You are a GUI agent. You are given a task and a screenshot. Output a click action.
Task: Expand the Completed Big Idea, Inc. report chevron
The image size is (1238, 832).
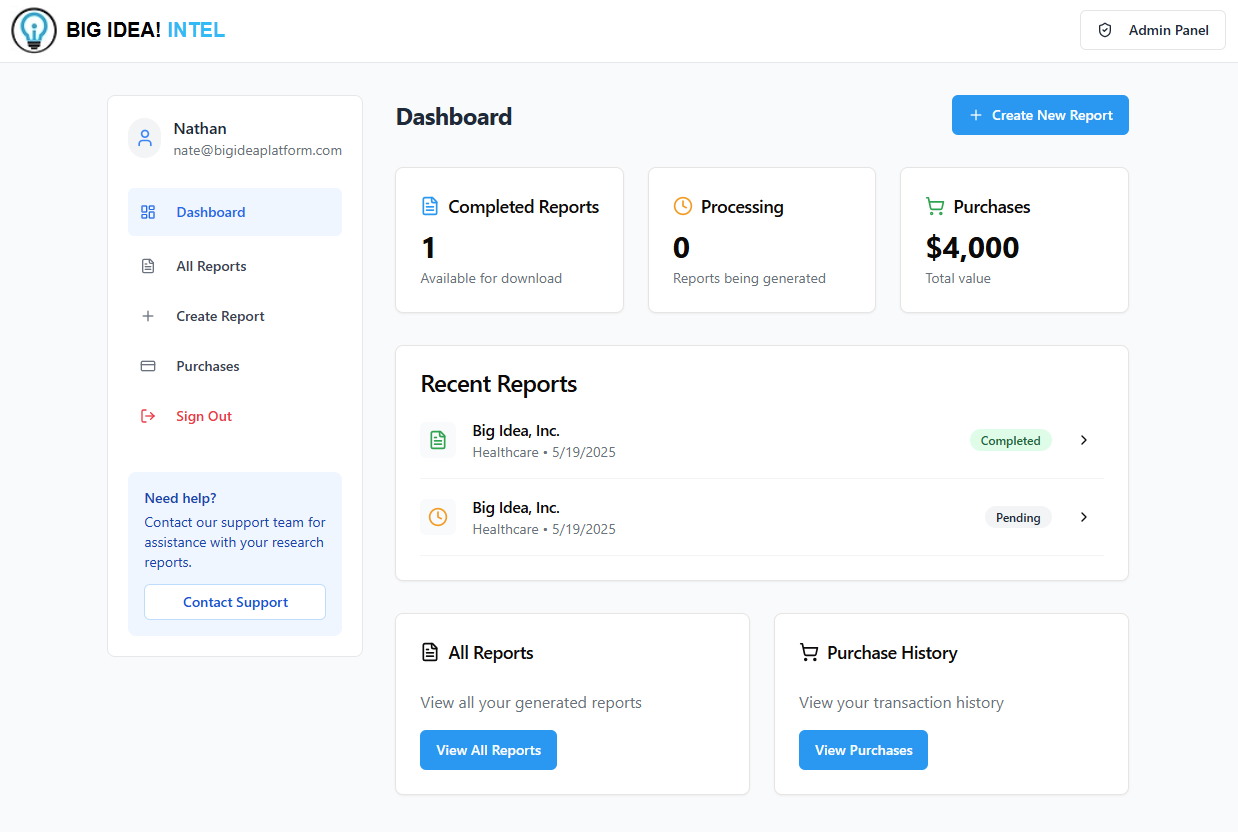[1084, 440]
